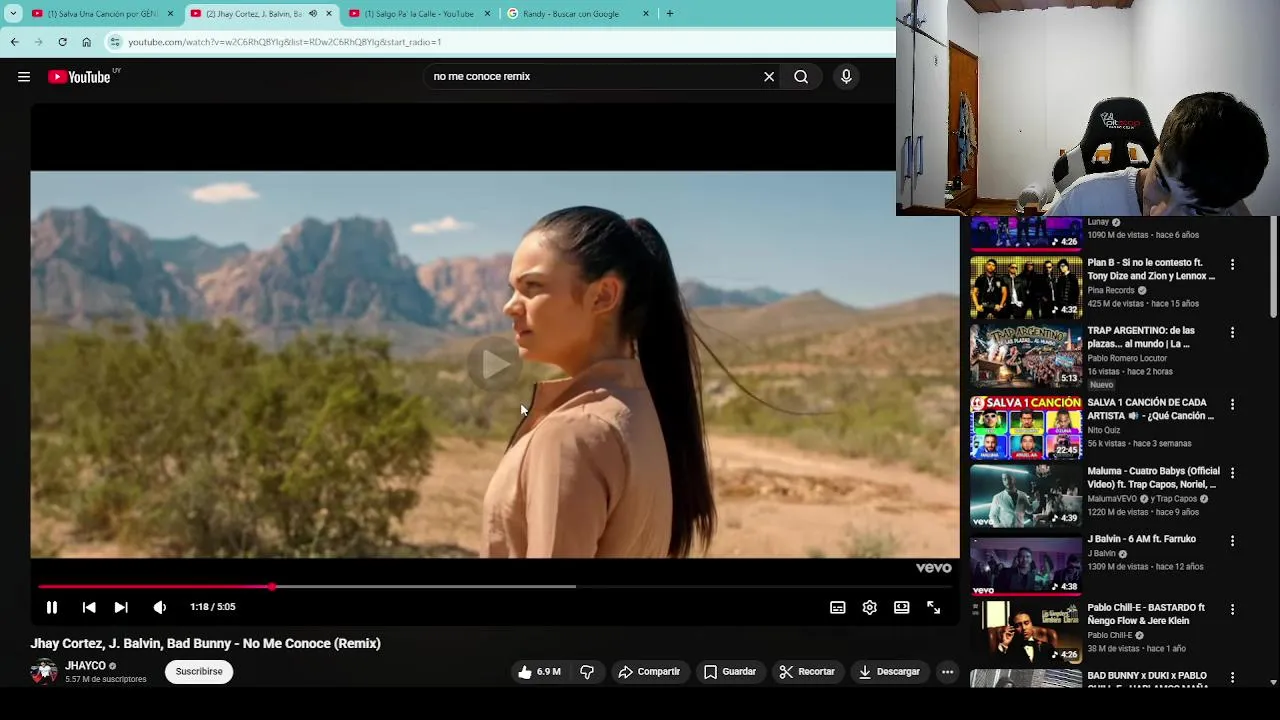The image size is (1280, 720).
Task: Open J Balvin 6 AM video title
Action: (1141, 539)
